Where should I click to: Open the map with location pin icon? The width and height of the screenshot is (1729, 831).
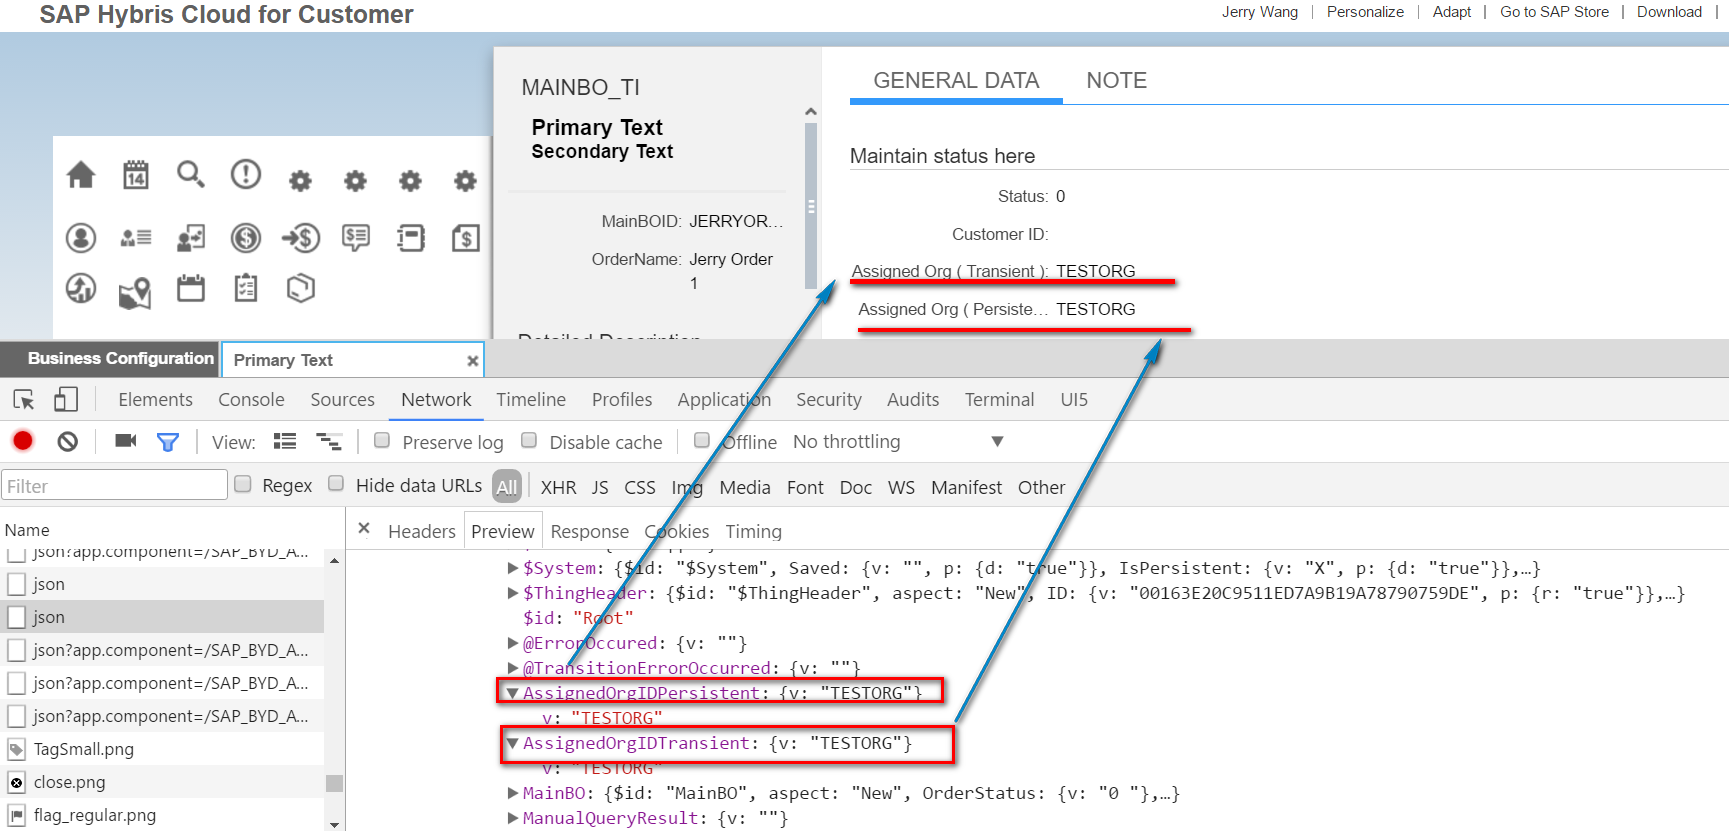(x=135, y=292)
